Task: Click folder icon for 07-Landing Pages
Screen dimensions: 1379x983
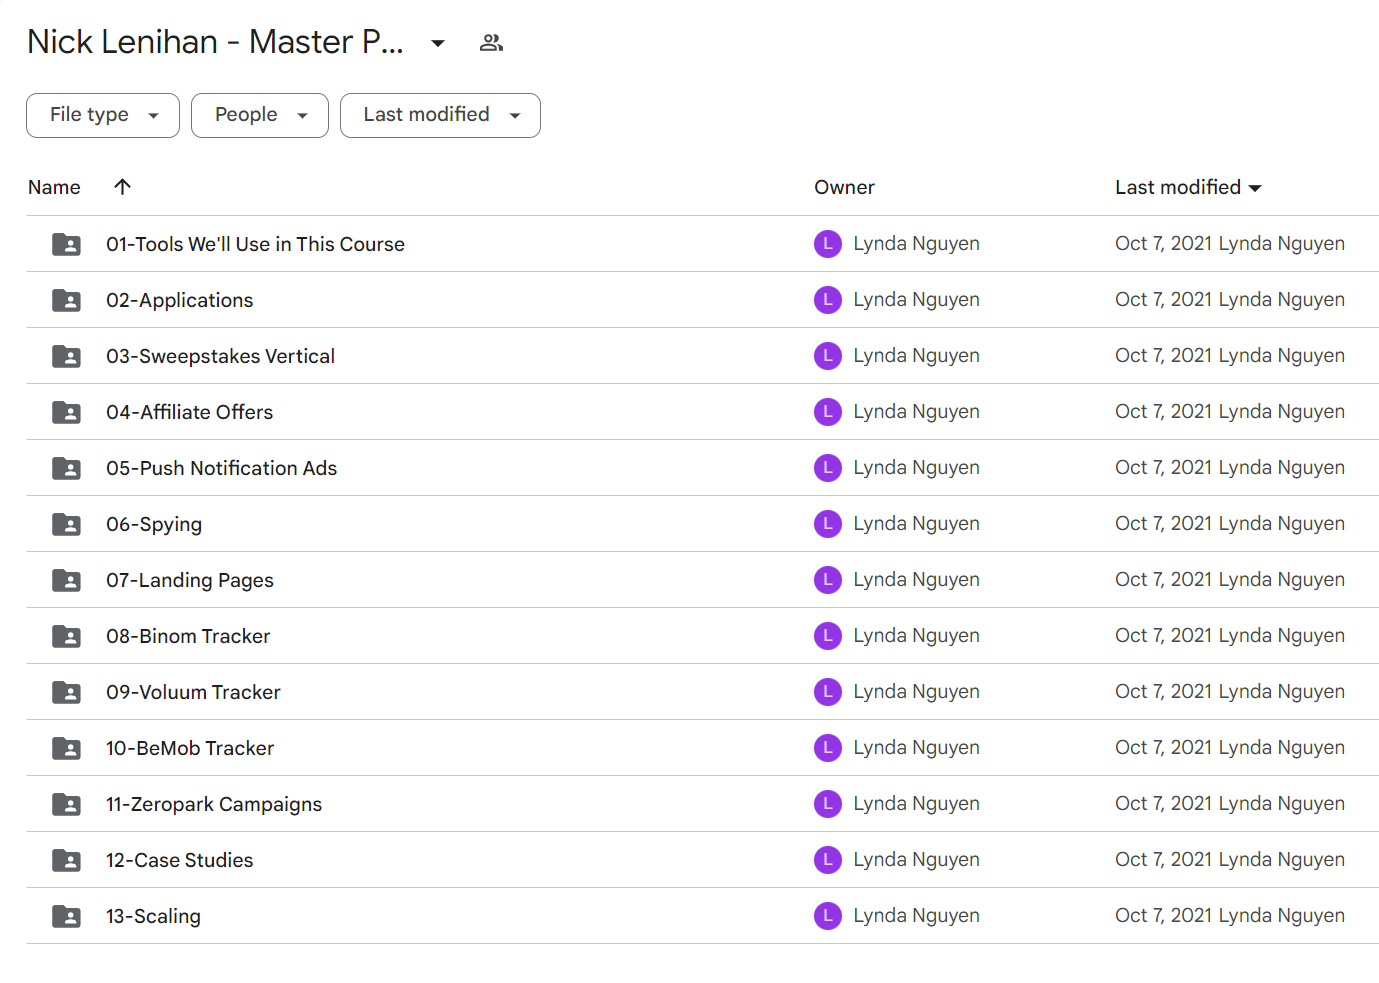Action: (67, 580)
